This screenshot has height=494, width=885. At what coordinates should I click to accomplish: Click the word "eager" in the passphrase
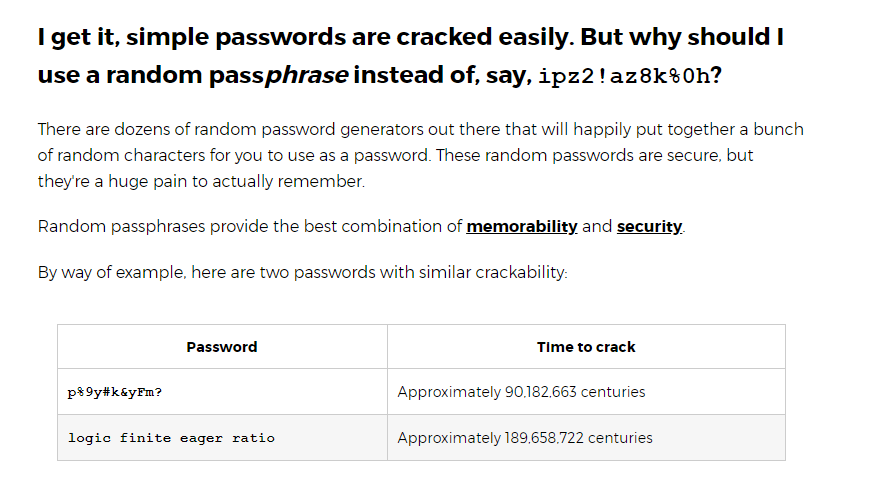201,438
